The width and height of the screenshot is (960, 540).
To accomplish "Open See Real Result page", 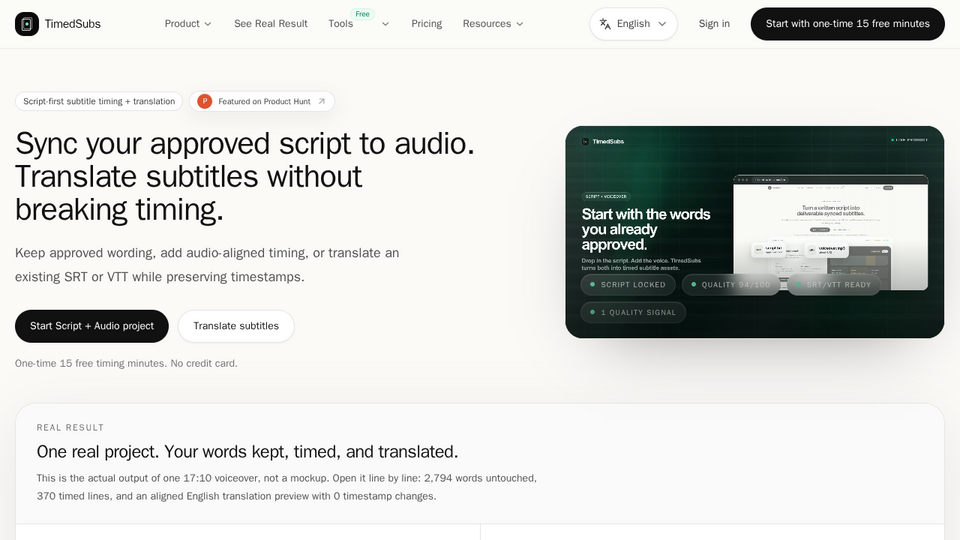I will (271, 24).
